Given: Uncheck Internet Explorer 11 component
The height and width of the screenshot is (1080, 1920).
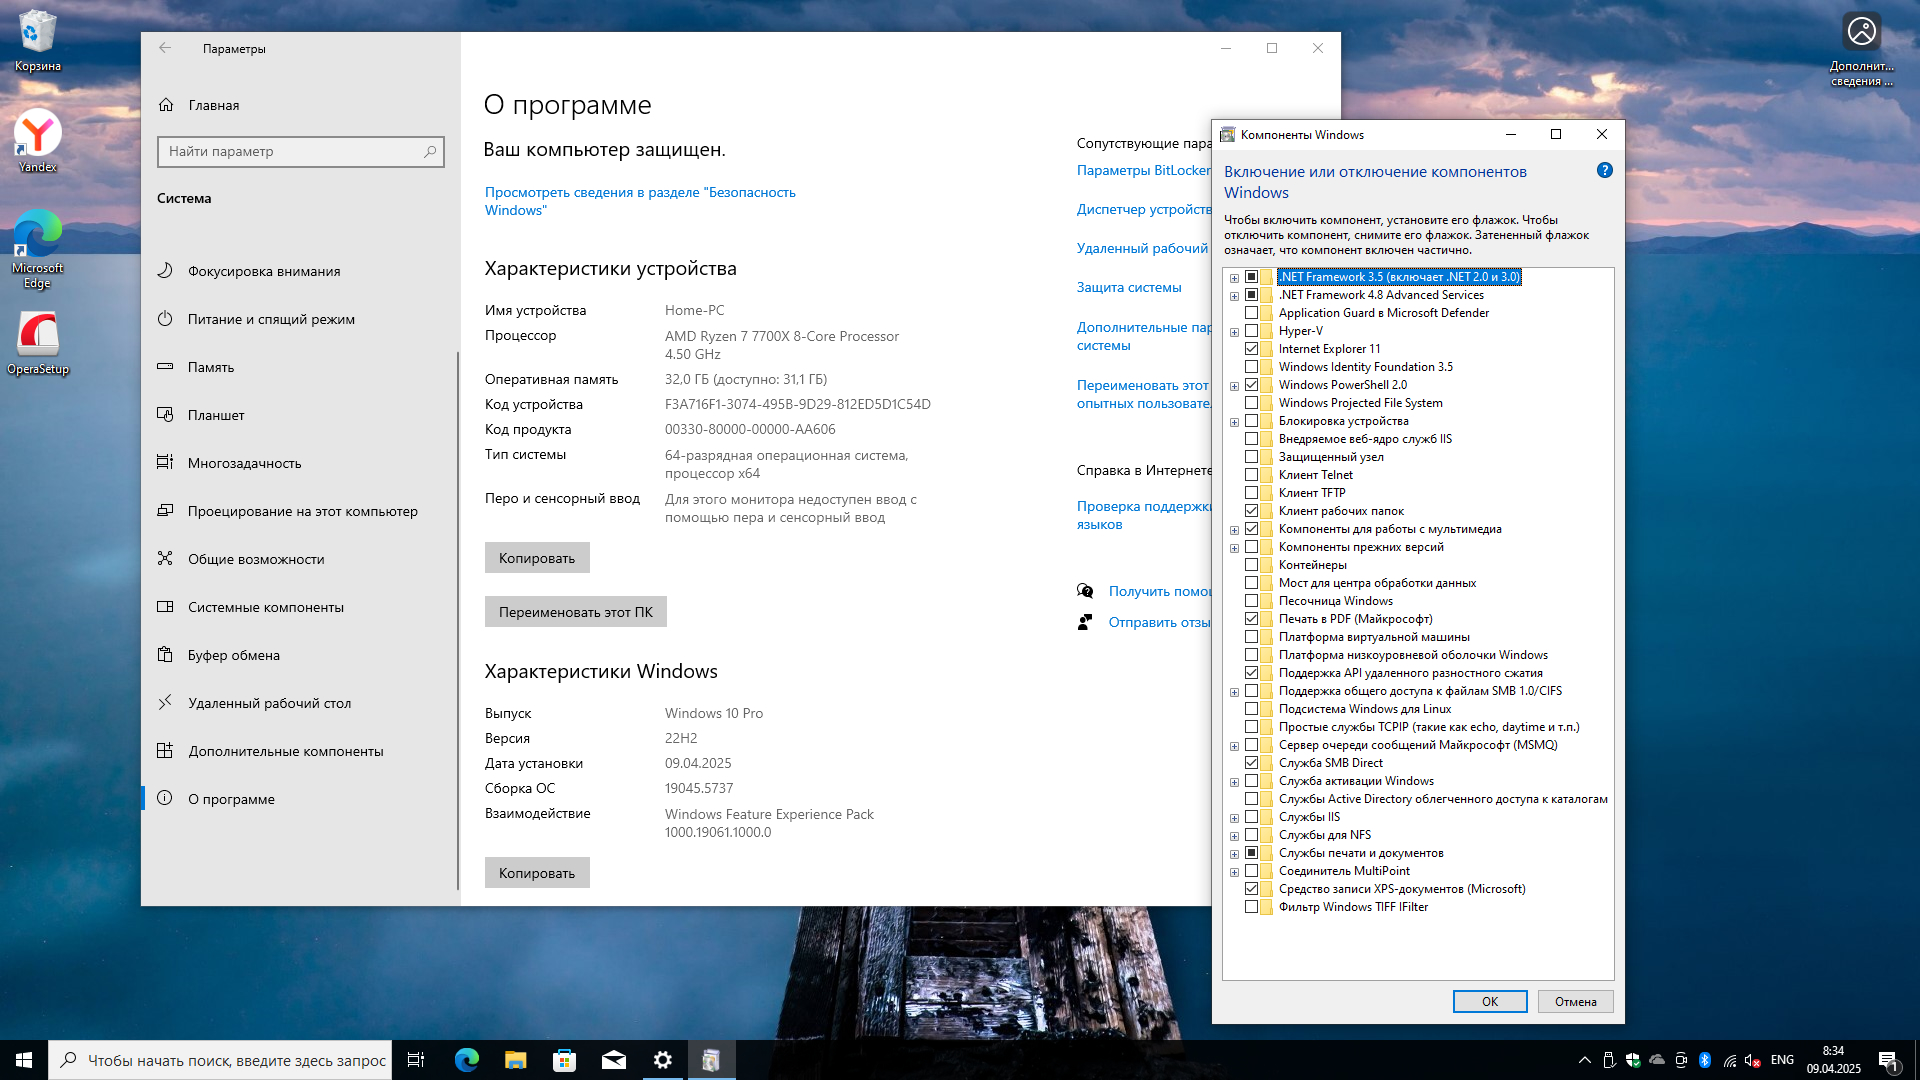Looking at the screenshot, I should (x=1251, y=349).
